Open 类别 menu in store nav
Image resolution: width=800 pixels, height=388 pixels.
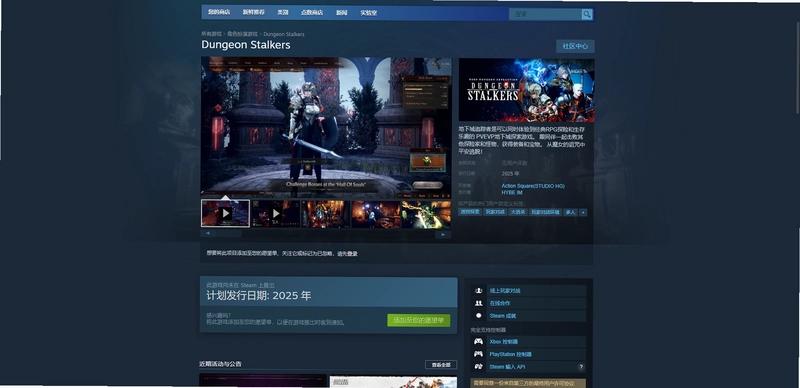coord(283,12)
